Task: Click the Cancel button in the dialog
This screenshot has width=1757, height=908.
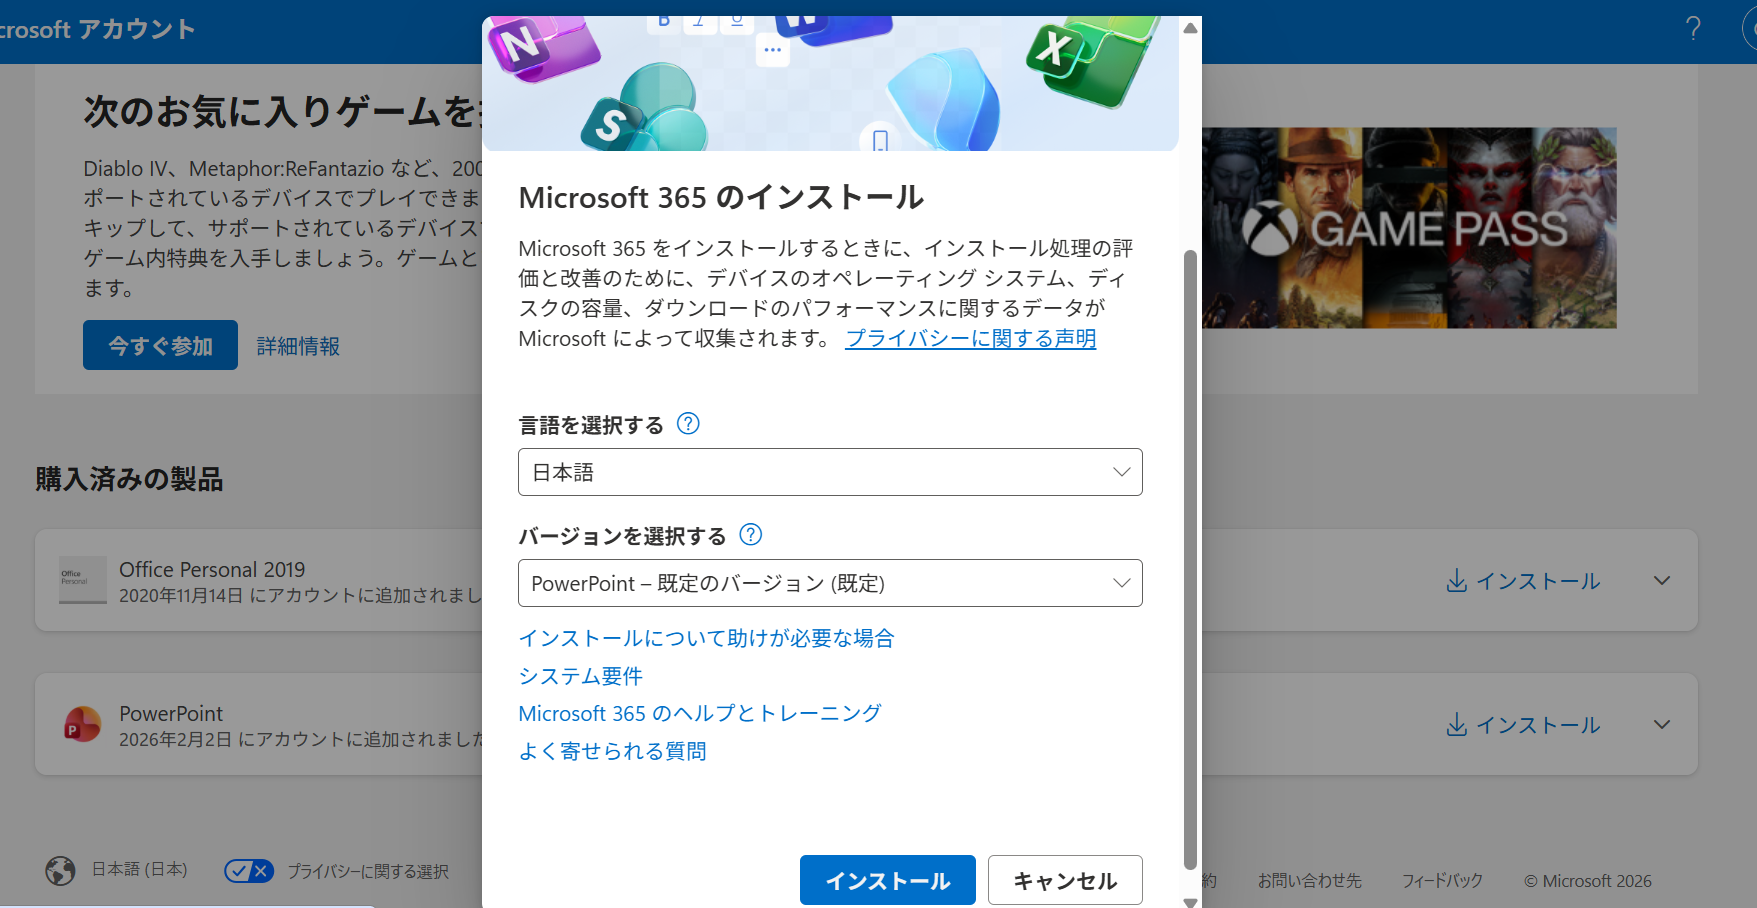Action: click(x=1065, y=880)
